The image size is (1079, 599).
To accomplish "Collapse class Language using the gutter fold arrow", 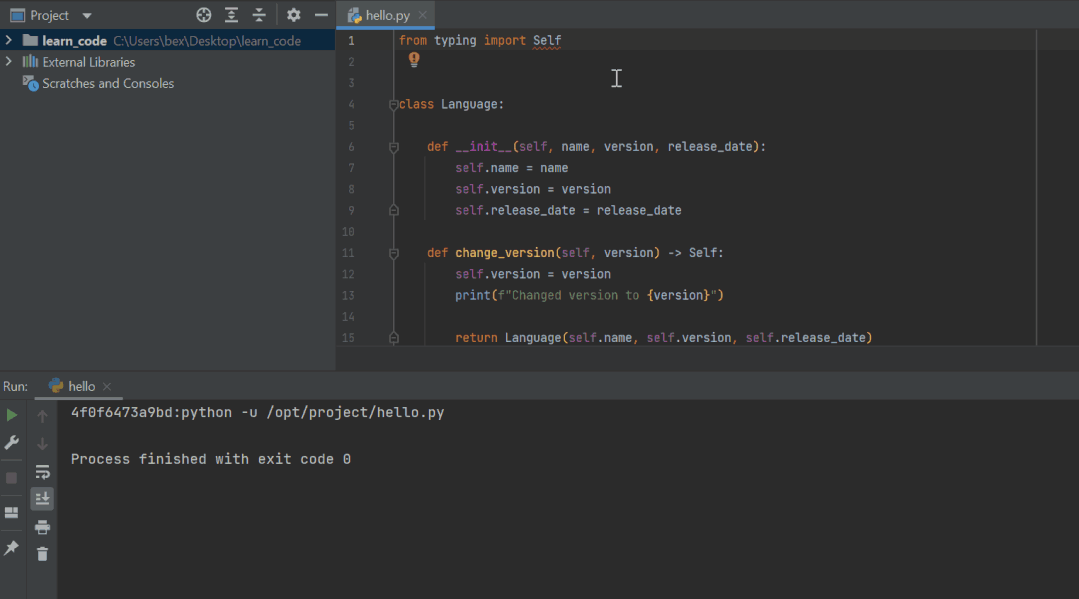I will click(x=393, y=103).
